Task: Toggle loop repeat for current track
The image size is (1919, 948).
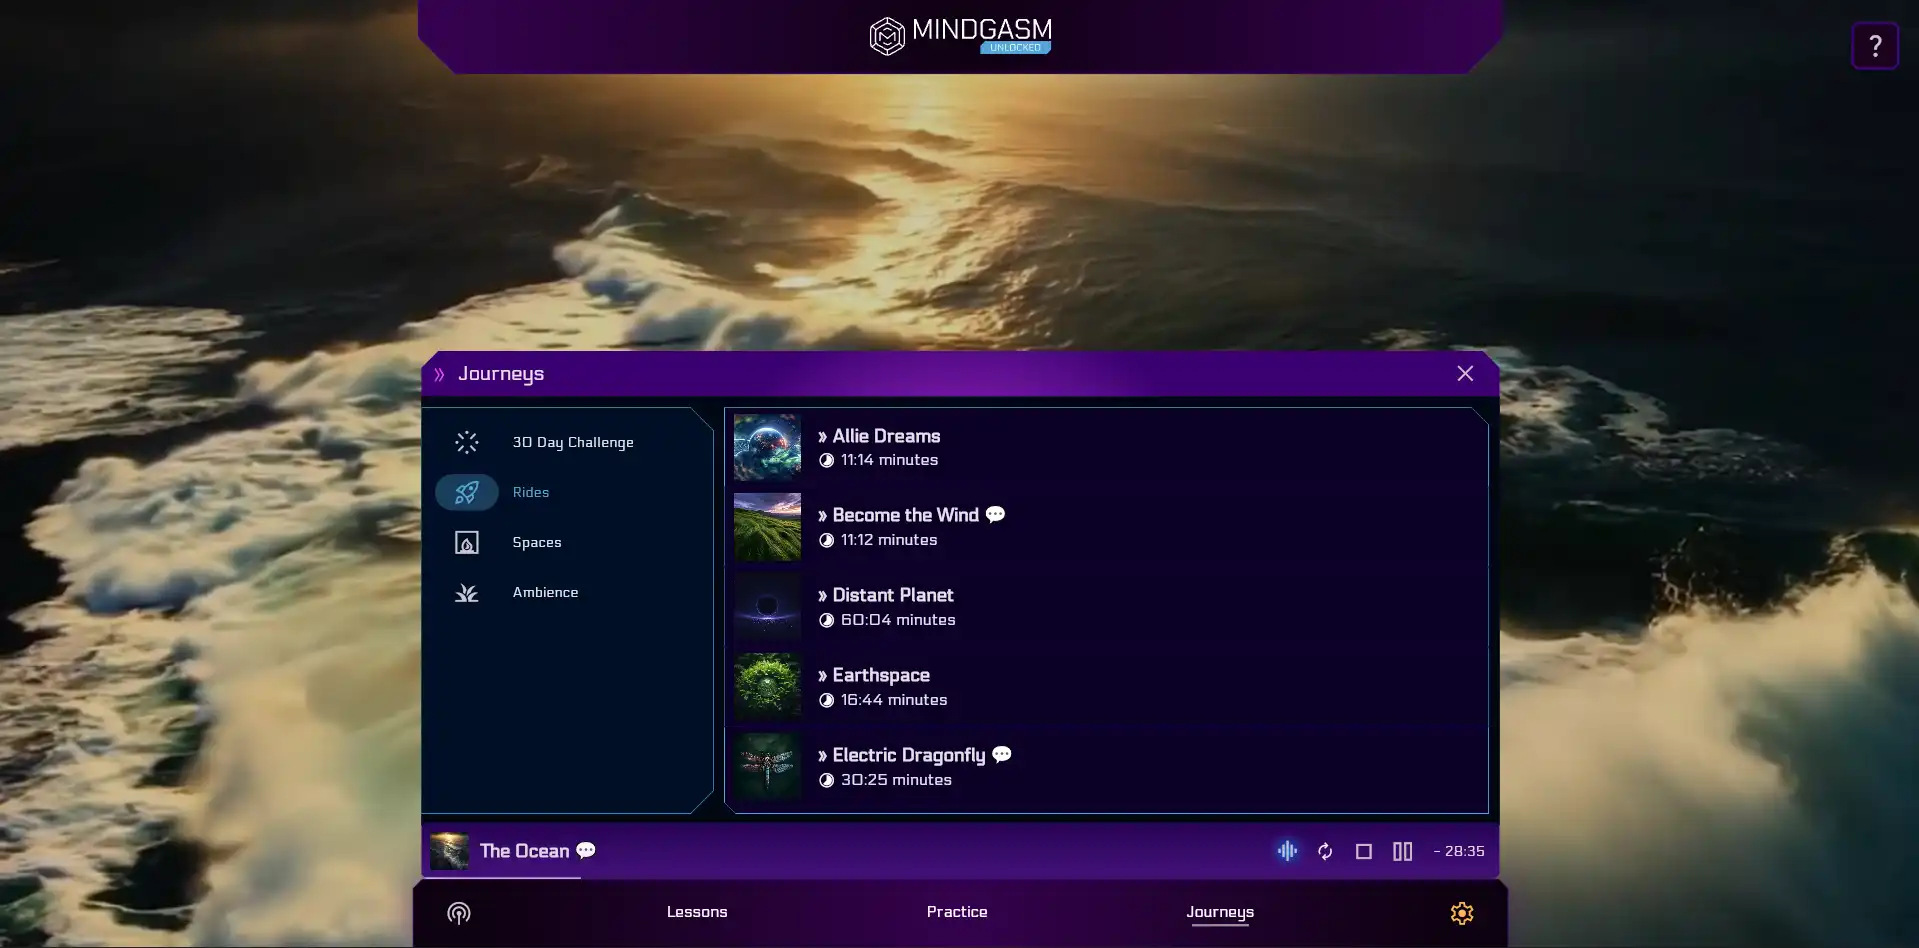Action: point(1325,851)
